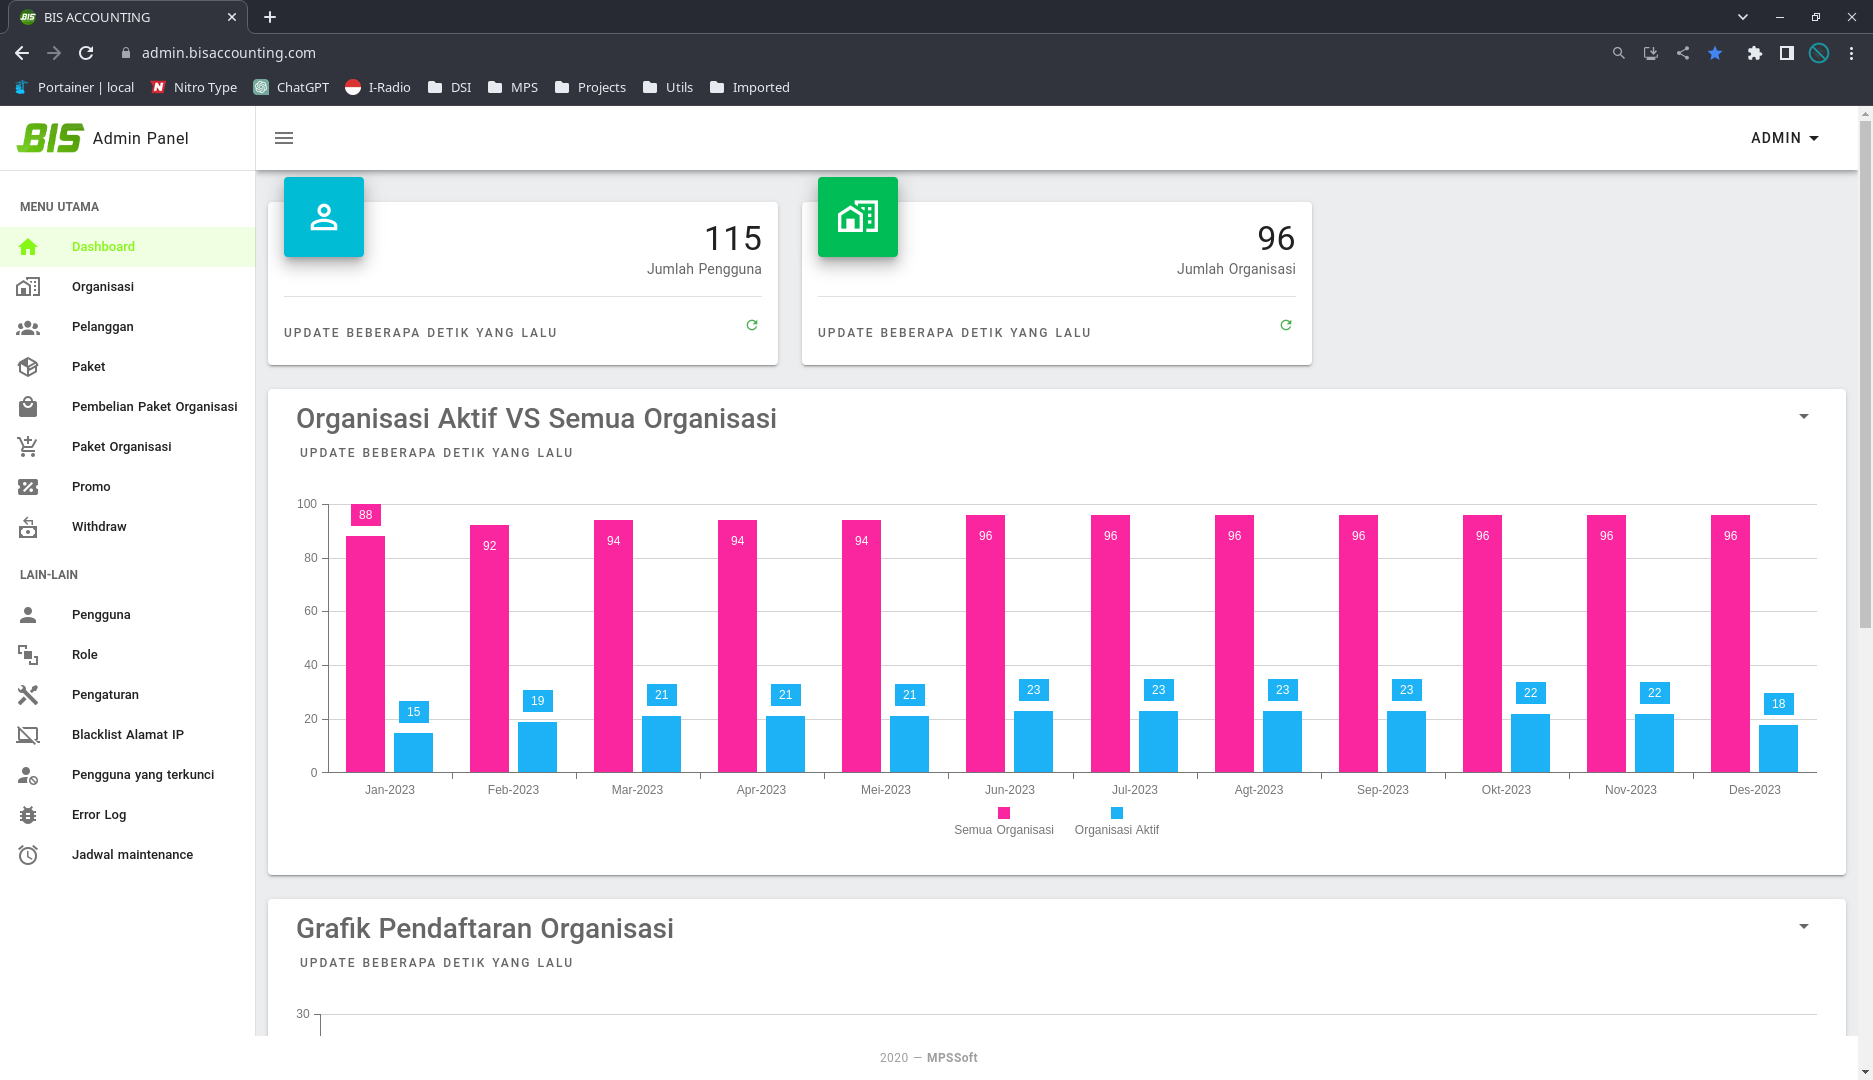Collapse Organisasi Aktif VS Semua Organisasi panel
Image resolution: width=1873 pixels, height=1080 pixels.
pos(1804,417)
